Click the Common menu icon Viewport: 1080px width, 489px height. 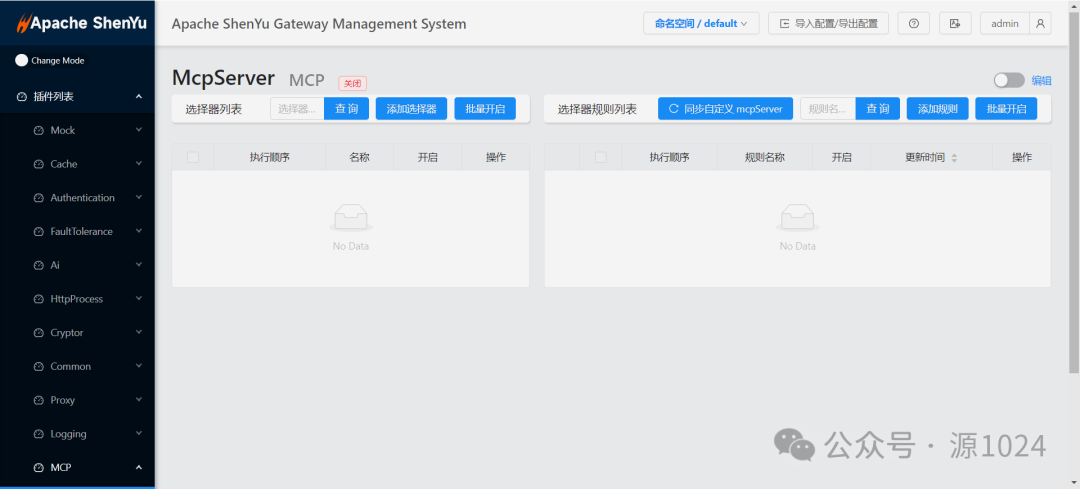click(x=39, y=366)
